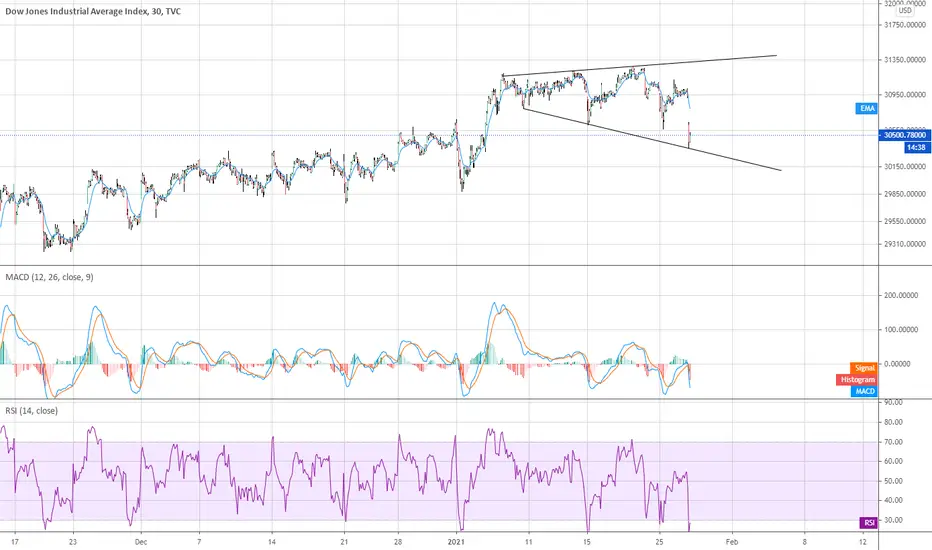The width and height of the screenshot is (932, 550).
Task: Click the Dec date label on time axis
Action: (x=141, y=542)
